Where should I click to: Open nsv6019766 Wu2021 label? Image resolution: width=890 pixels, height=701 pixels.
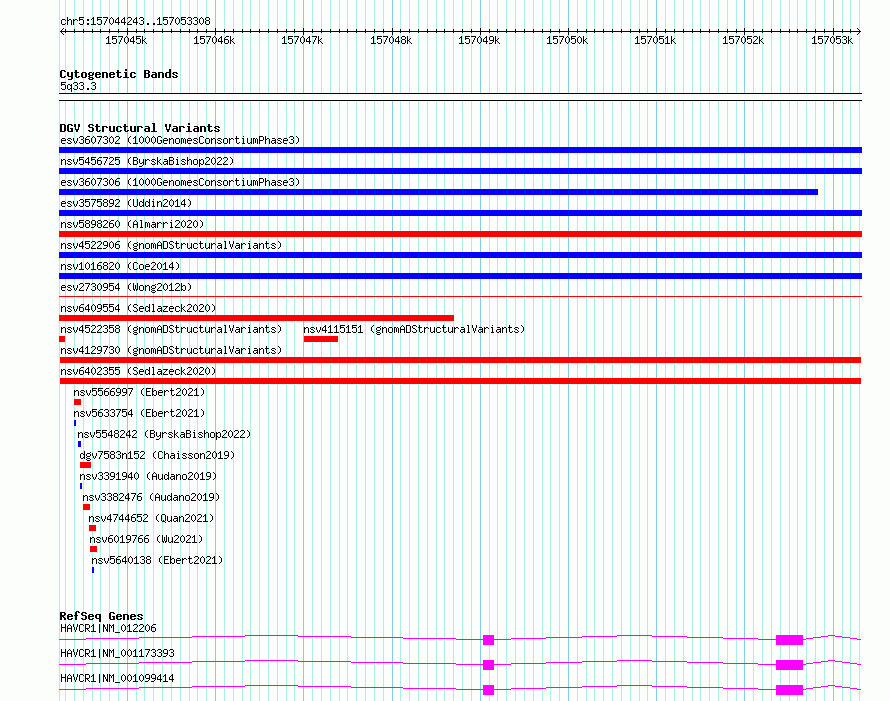146,539
